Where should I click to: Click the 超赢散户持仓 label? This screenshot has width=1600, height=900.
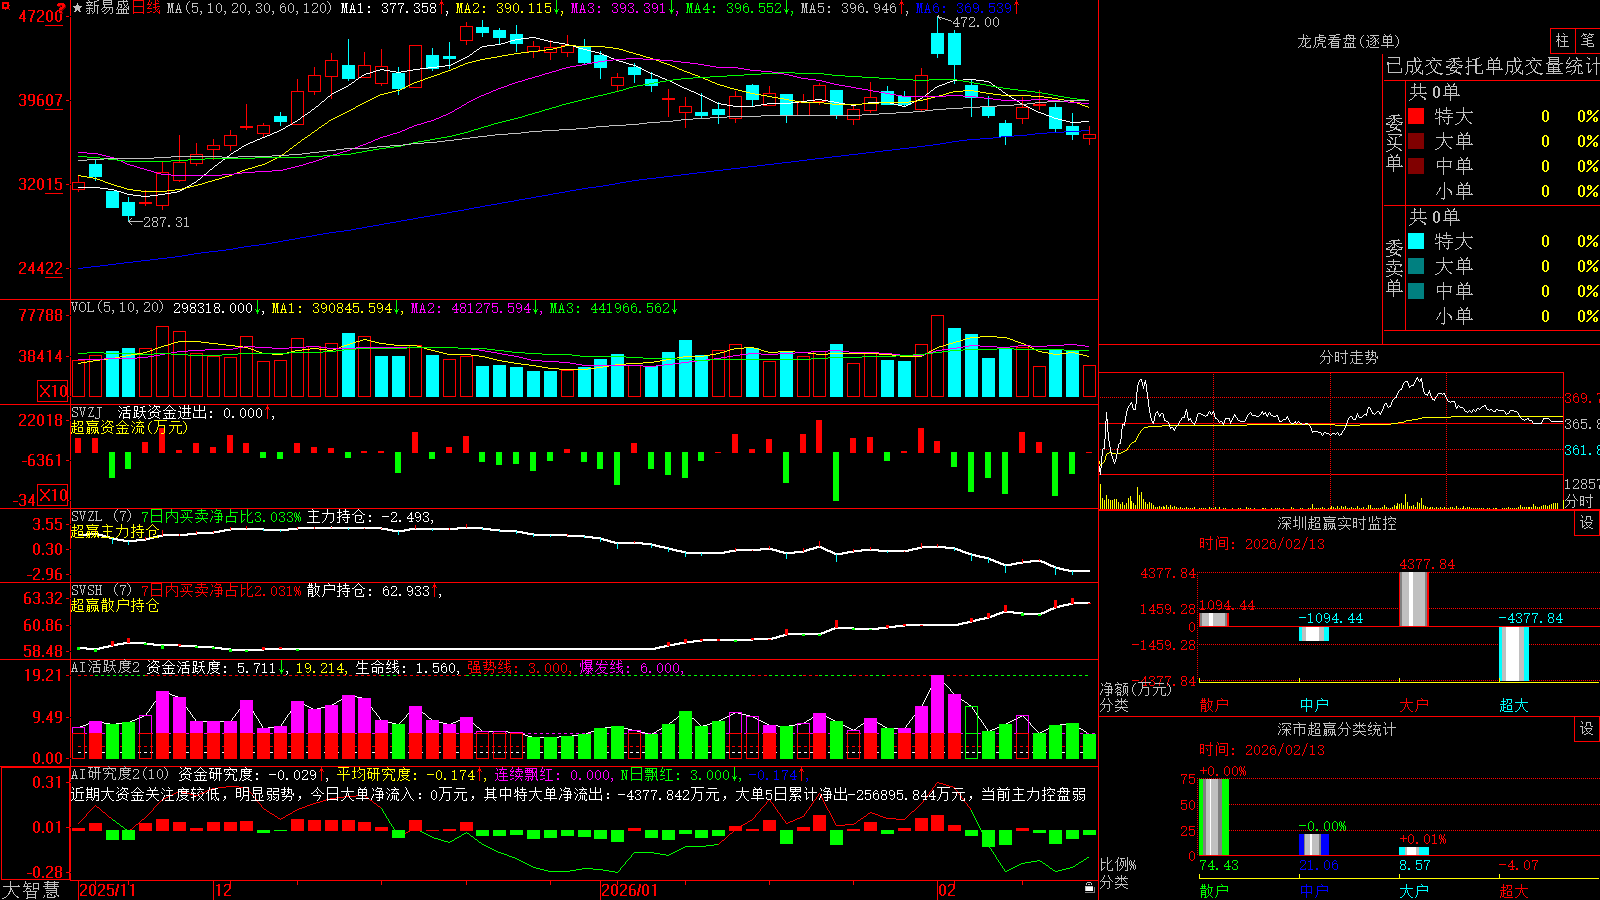115,605
